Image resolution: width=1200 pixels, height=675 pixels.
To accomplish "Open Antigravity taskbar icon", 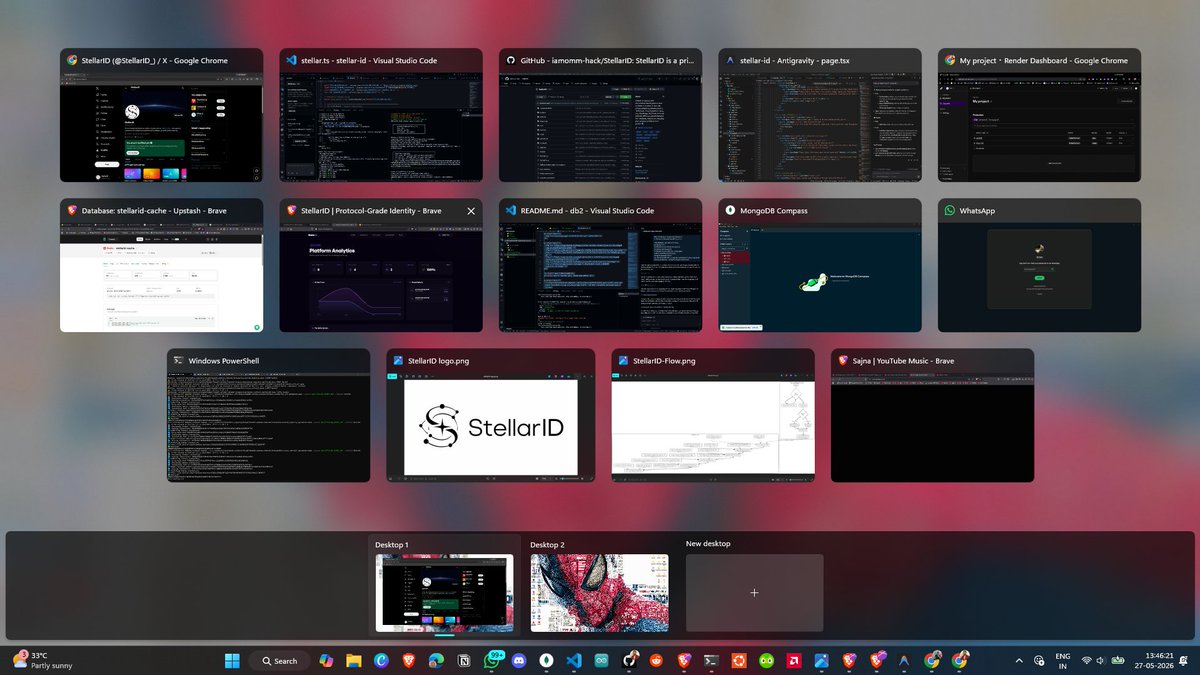I will pos(904,660).
